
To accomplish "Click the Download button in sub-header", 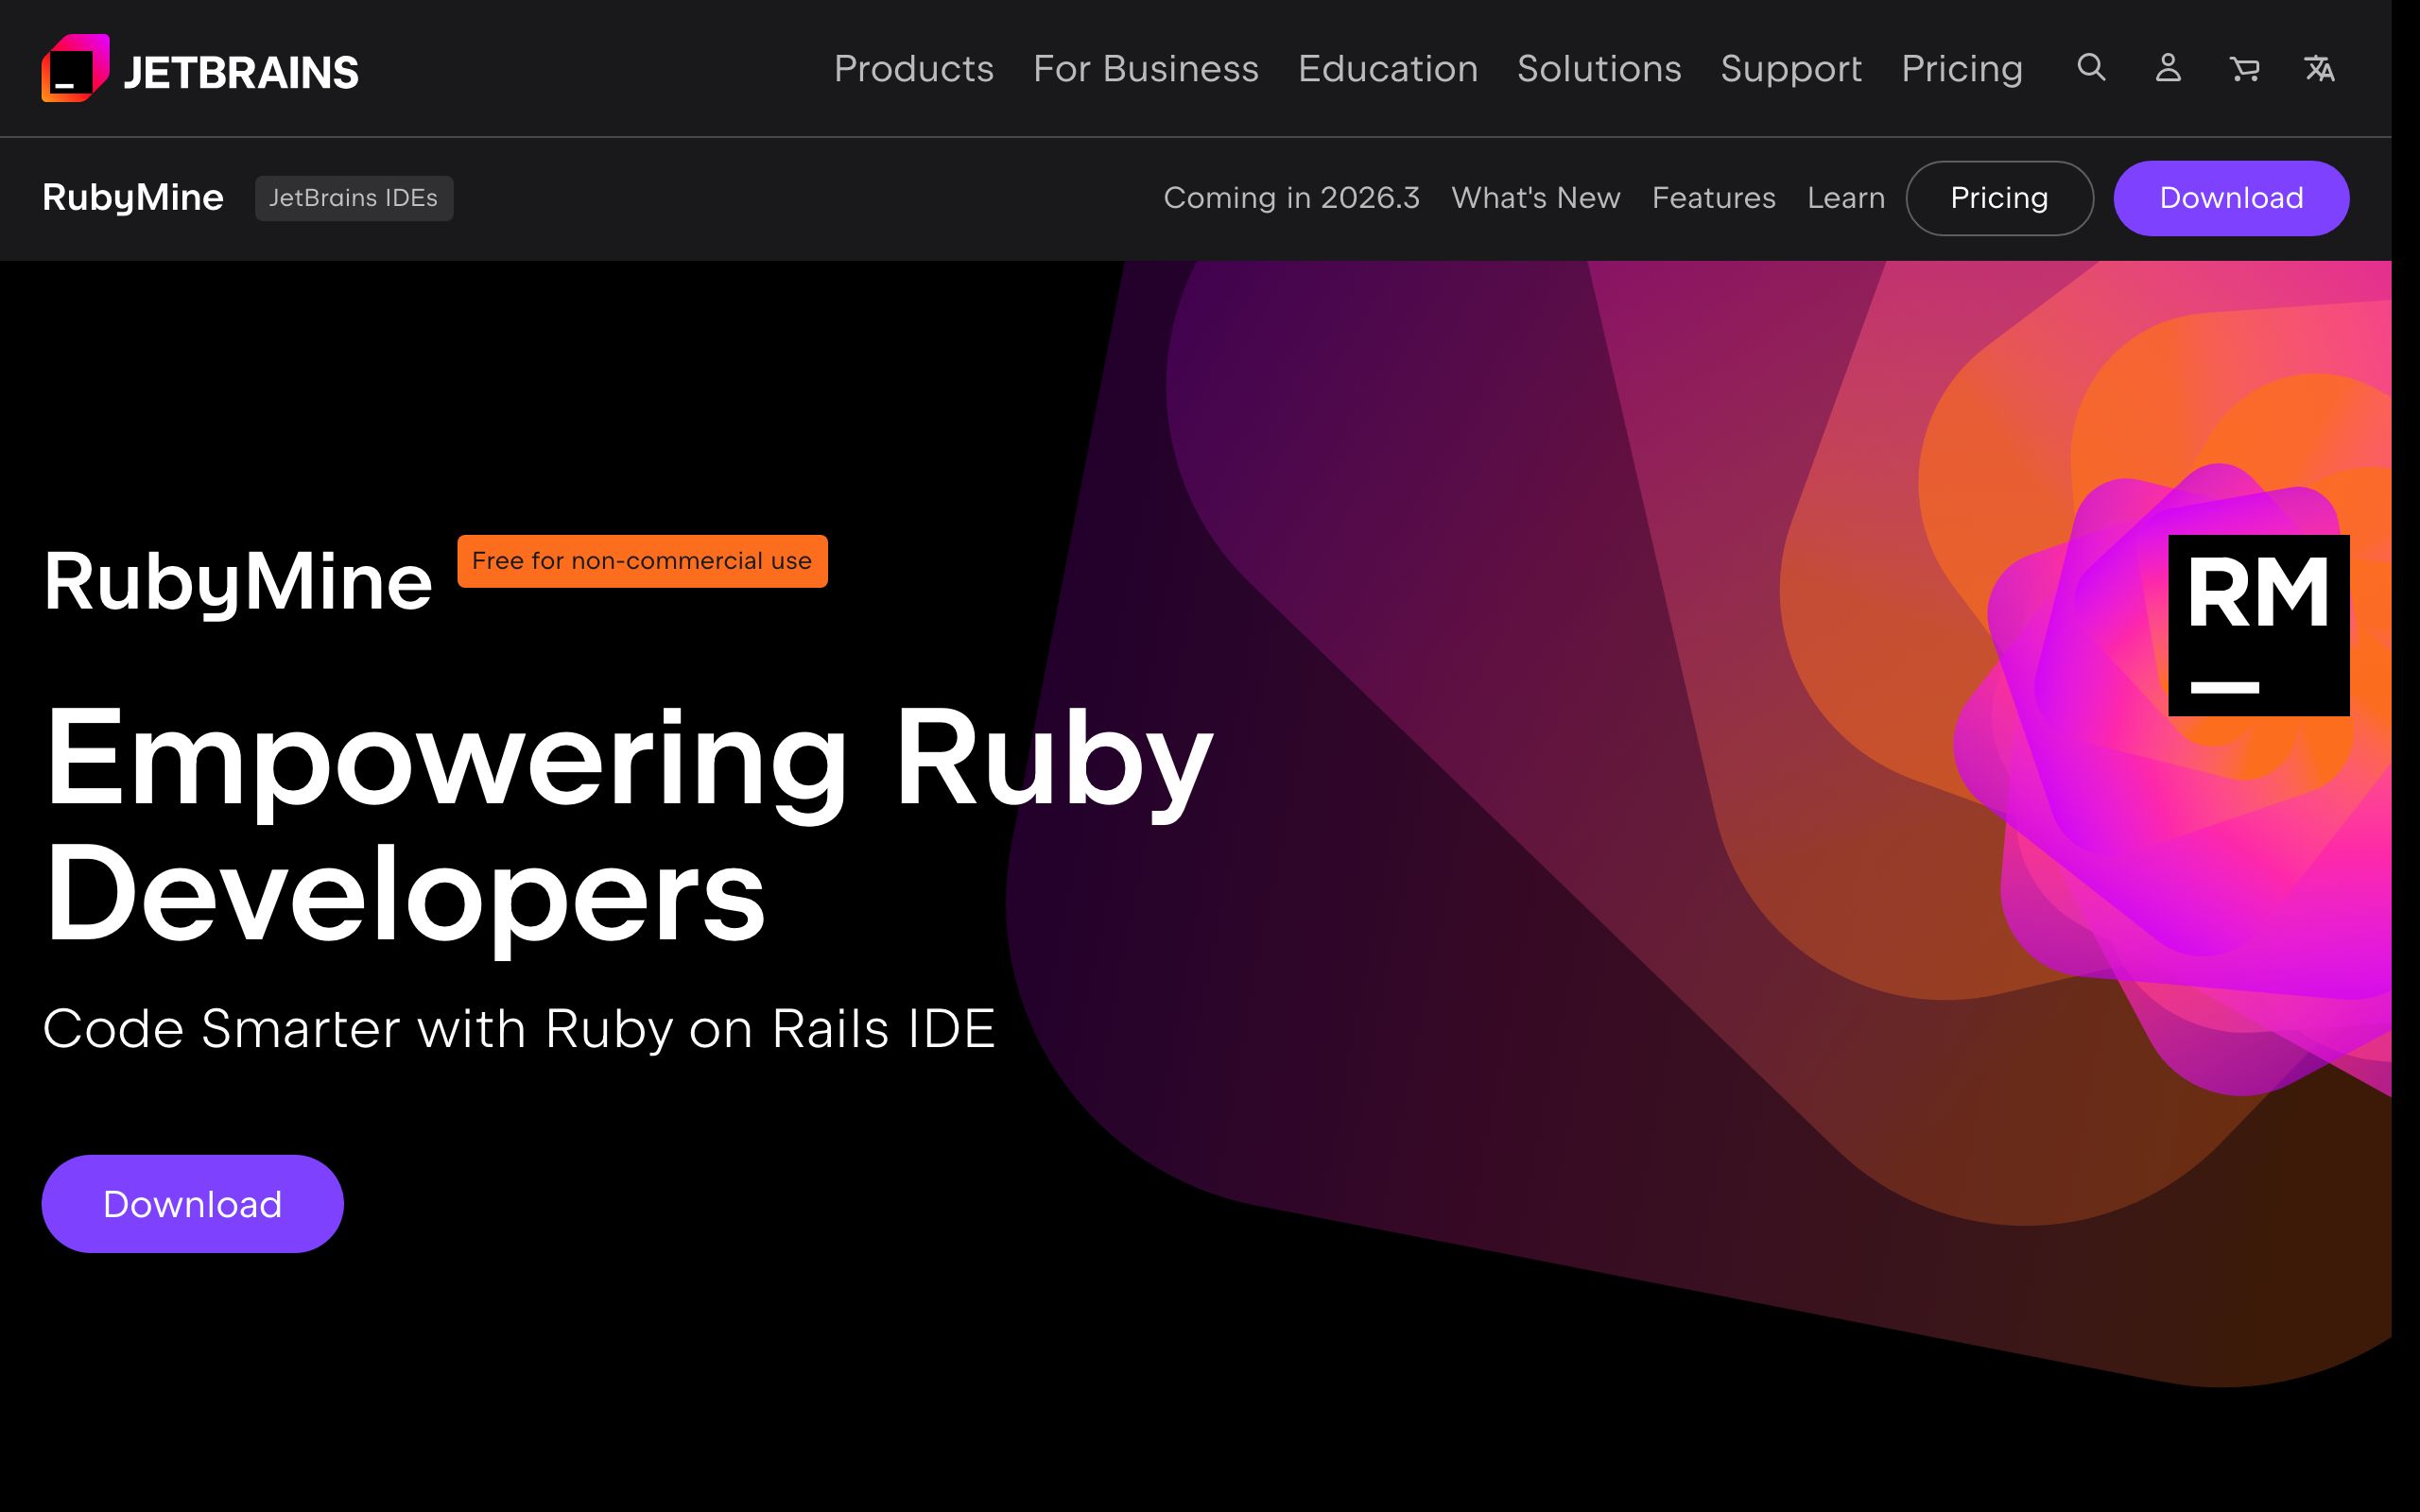I will [2231, 198].
